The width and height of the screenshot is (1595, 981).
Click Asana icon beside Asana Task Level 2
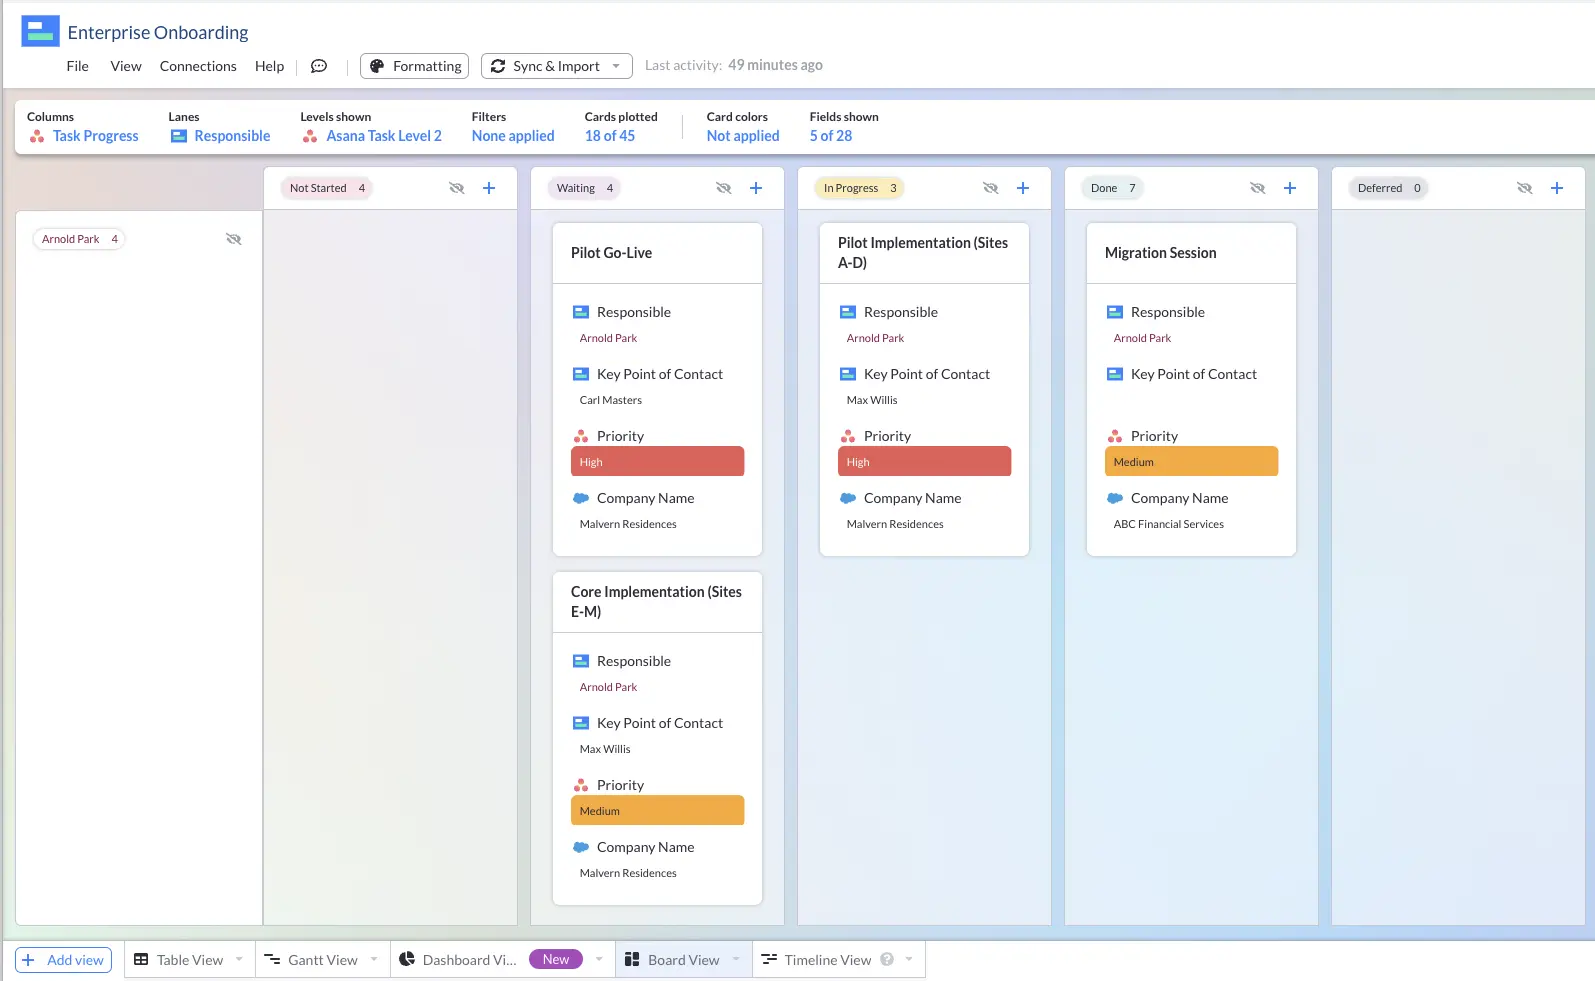click(310, 136)
